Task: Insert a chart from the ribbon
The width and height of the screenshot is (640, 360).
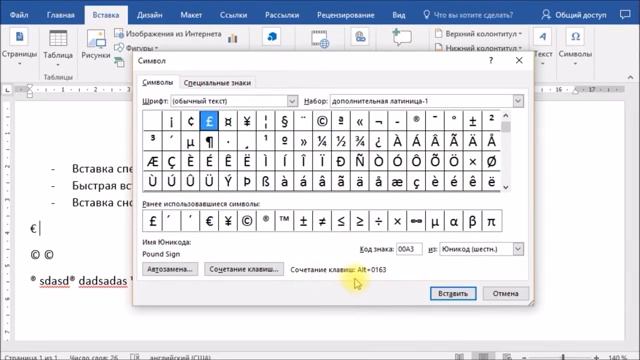Action: pos(233,38)
